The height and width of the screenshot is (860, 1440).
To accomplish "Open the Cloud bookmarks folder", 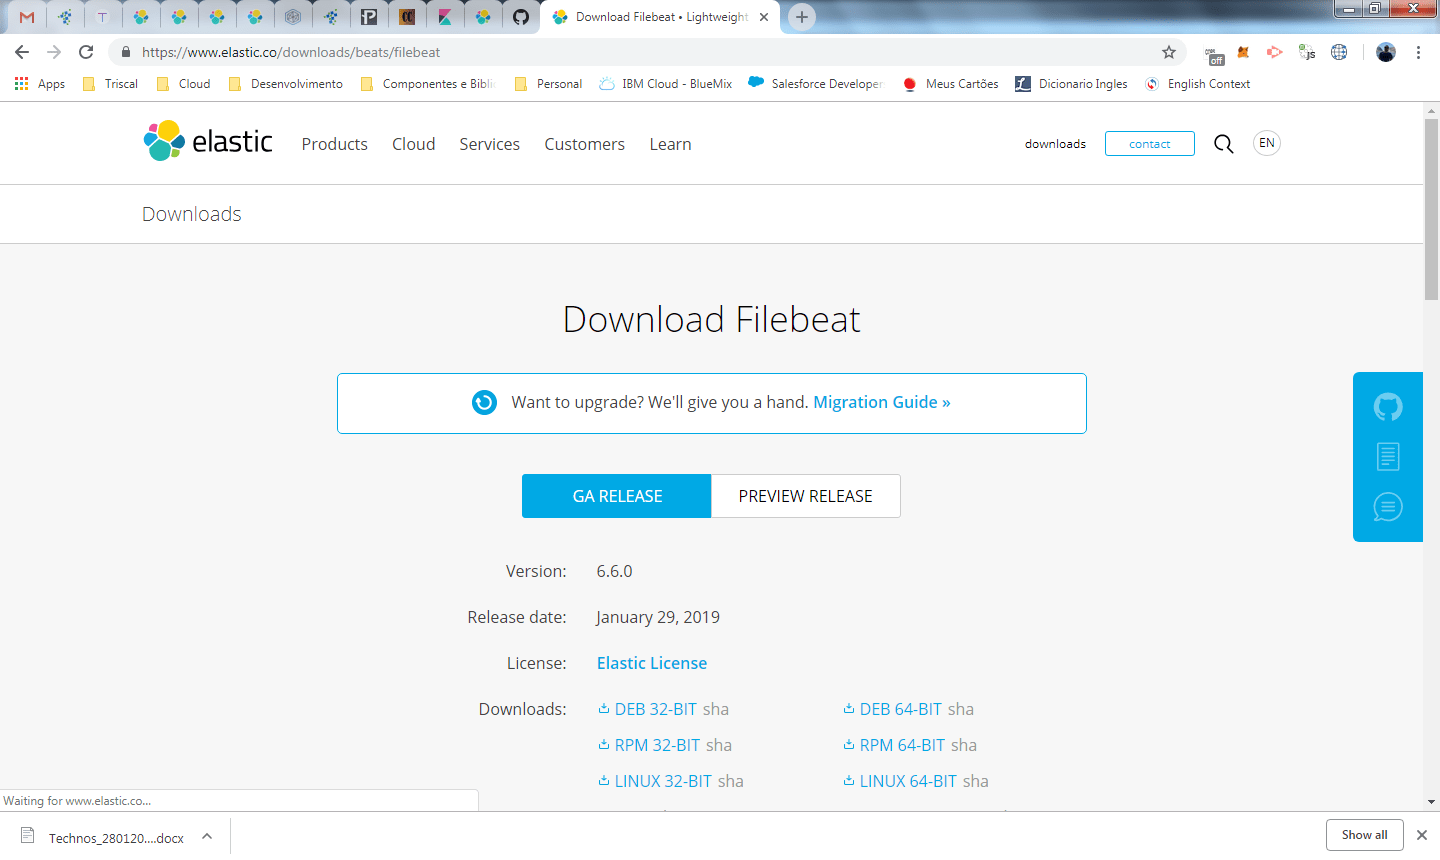I will (184, 84).
